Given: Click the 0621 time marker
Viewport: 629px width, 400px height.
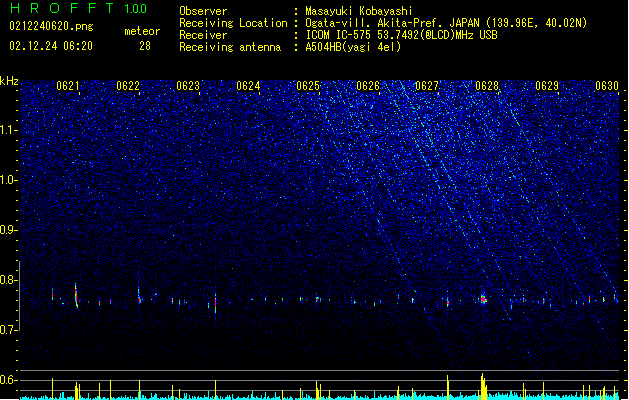Looking at the screenshot, I should click(68, 86).
